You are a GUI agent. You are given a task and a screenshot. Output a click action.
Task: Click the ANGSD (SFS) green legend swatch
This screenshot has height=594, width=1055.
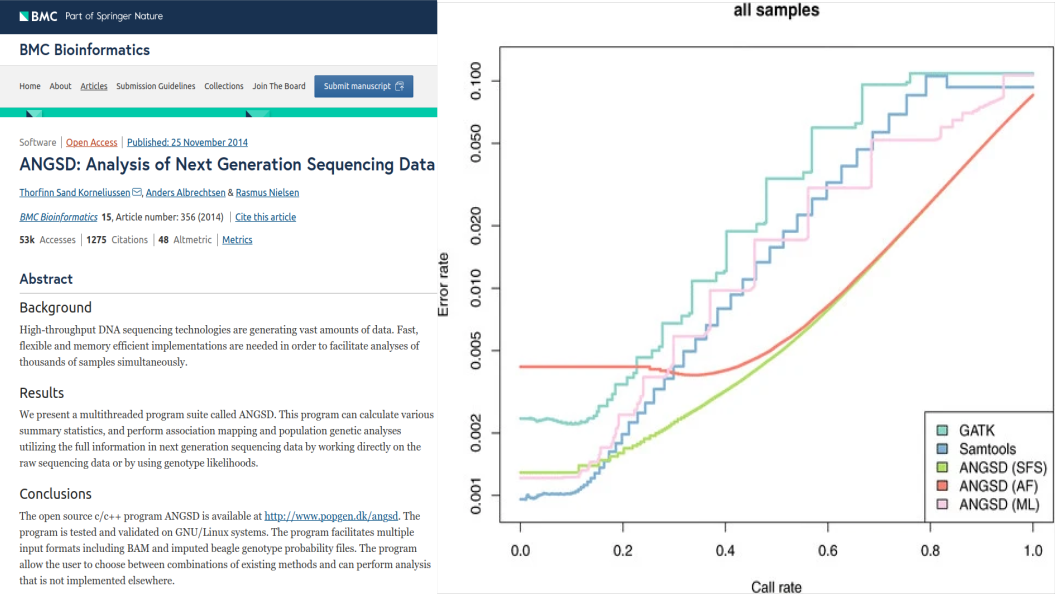pos(940,467)
